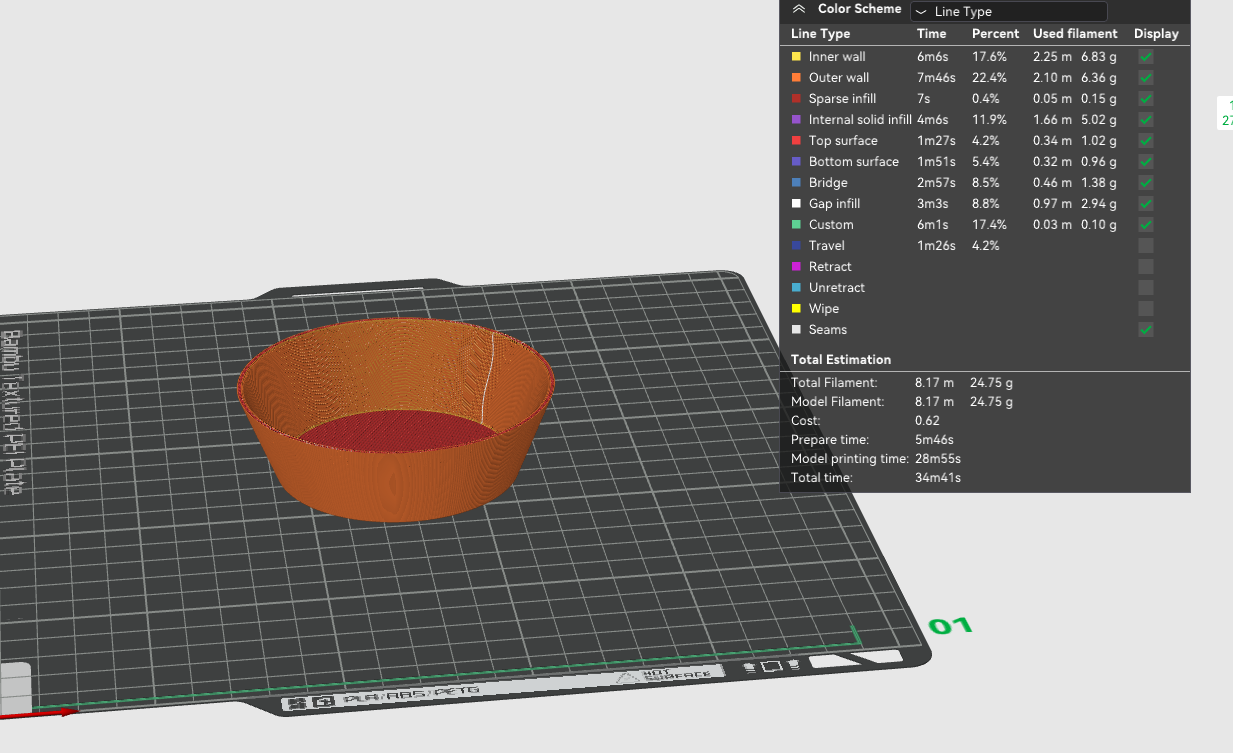Click the magenta Retract color swatch
The width and height of the screenshot is (1233, 753).
pos(796,267)
